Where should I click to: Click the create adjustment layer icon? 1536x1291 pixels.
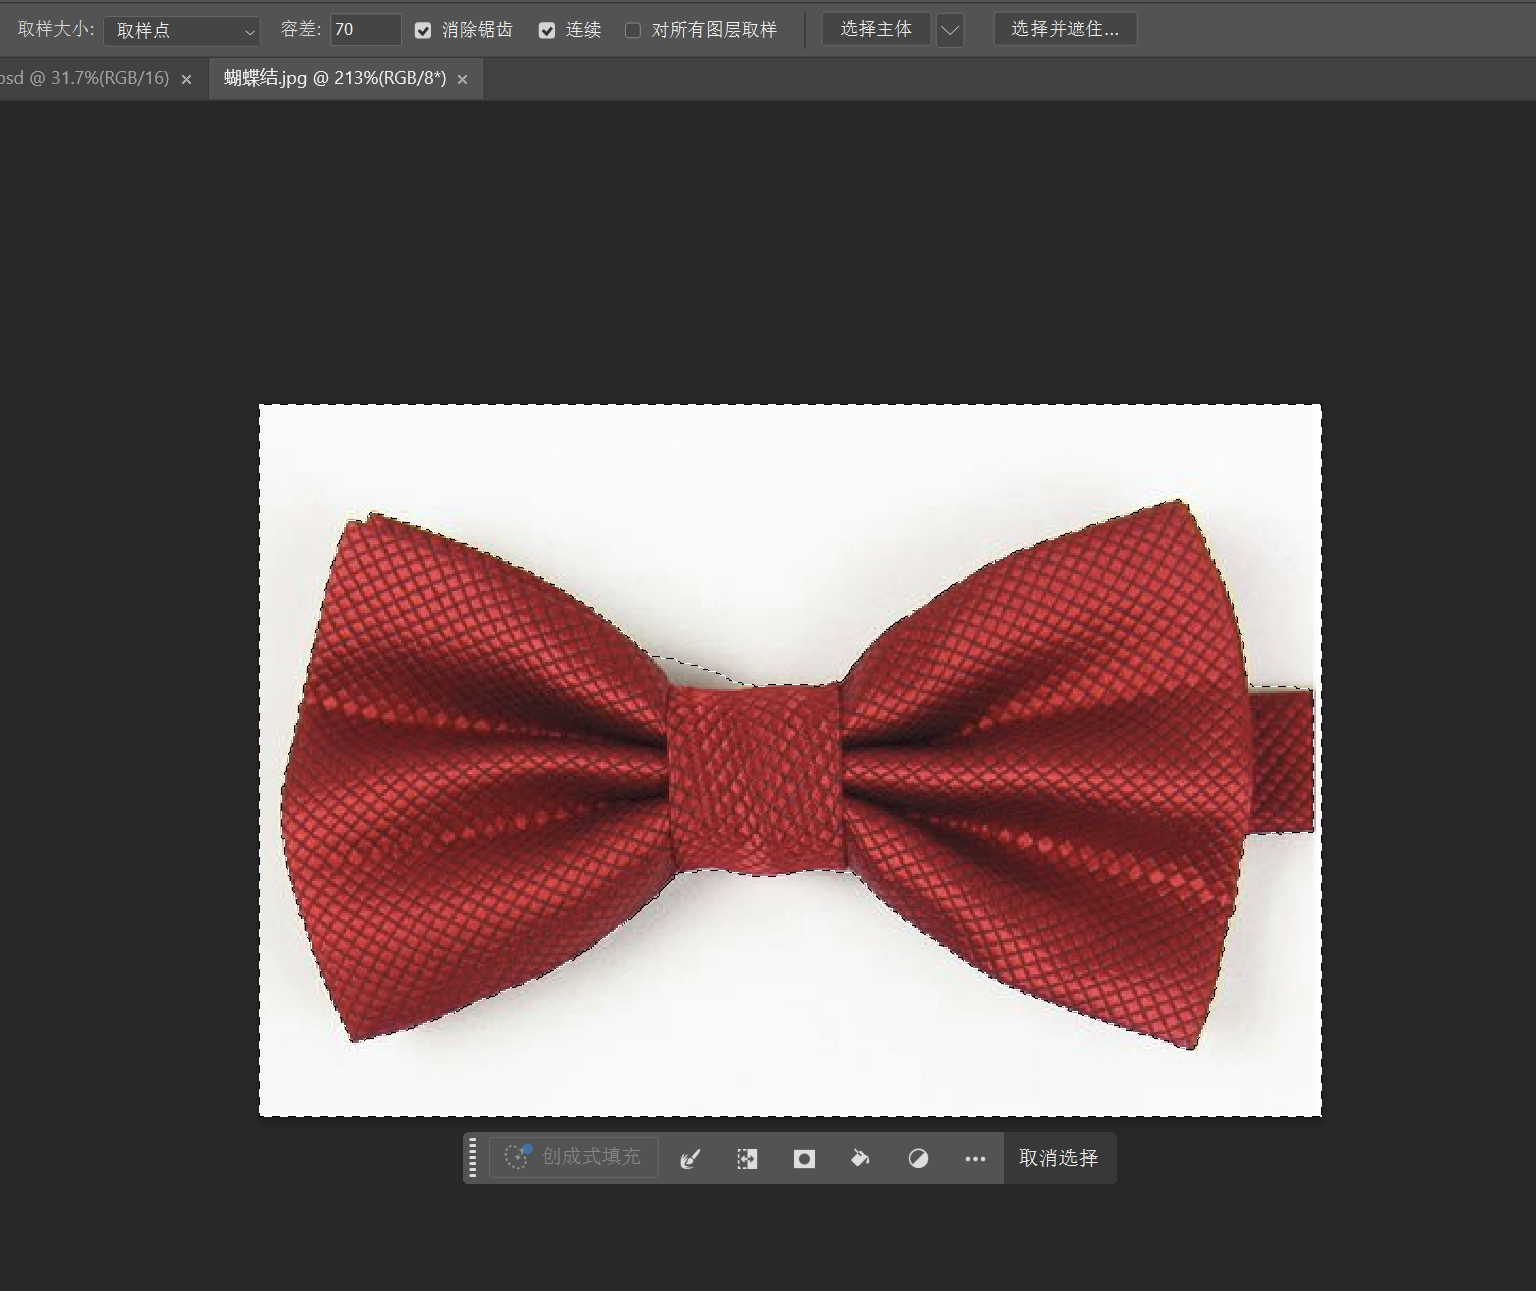918,1158
